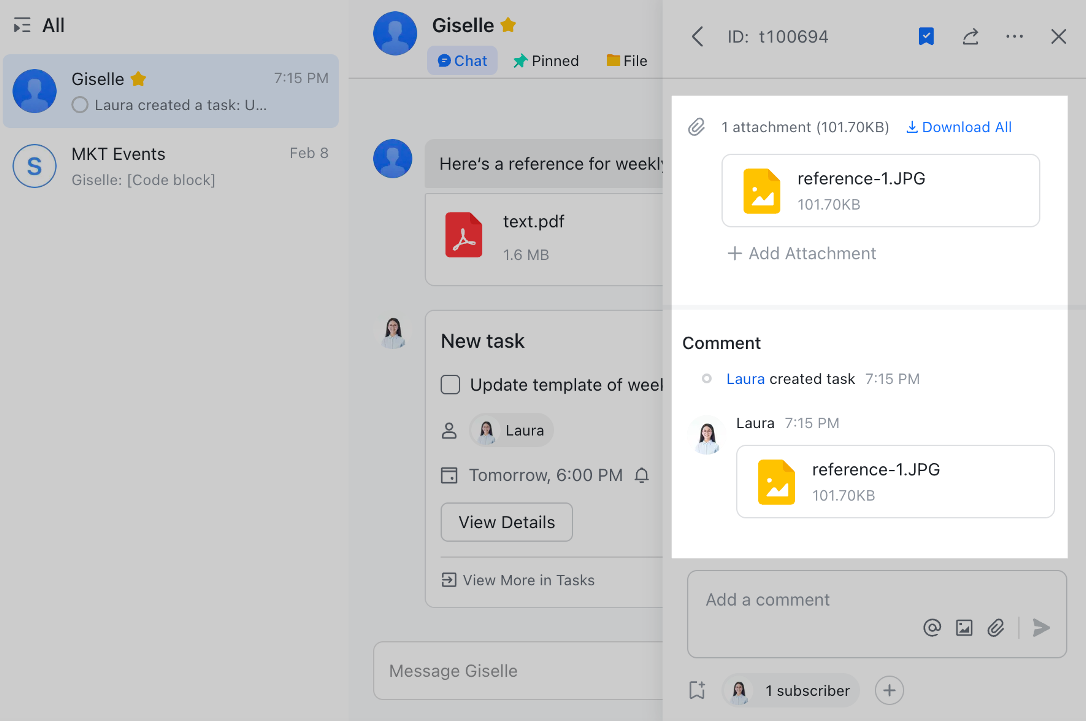Close the task details panel

1058,37
